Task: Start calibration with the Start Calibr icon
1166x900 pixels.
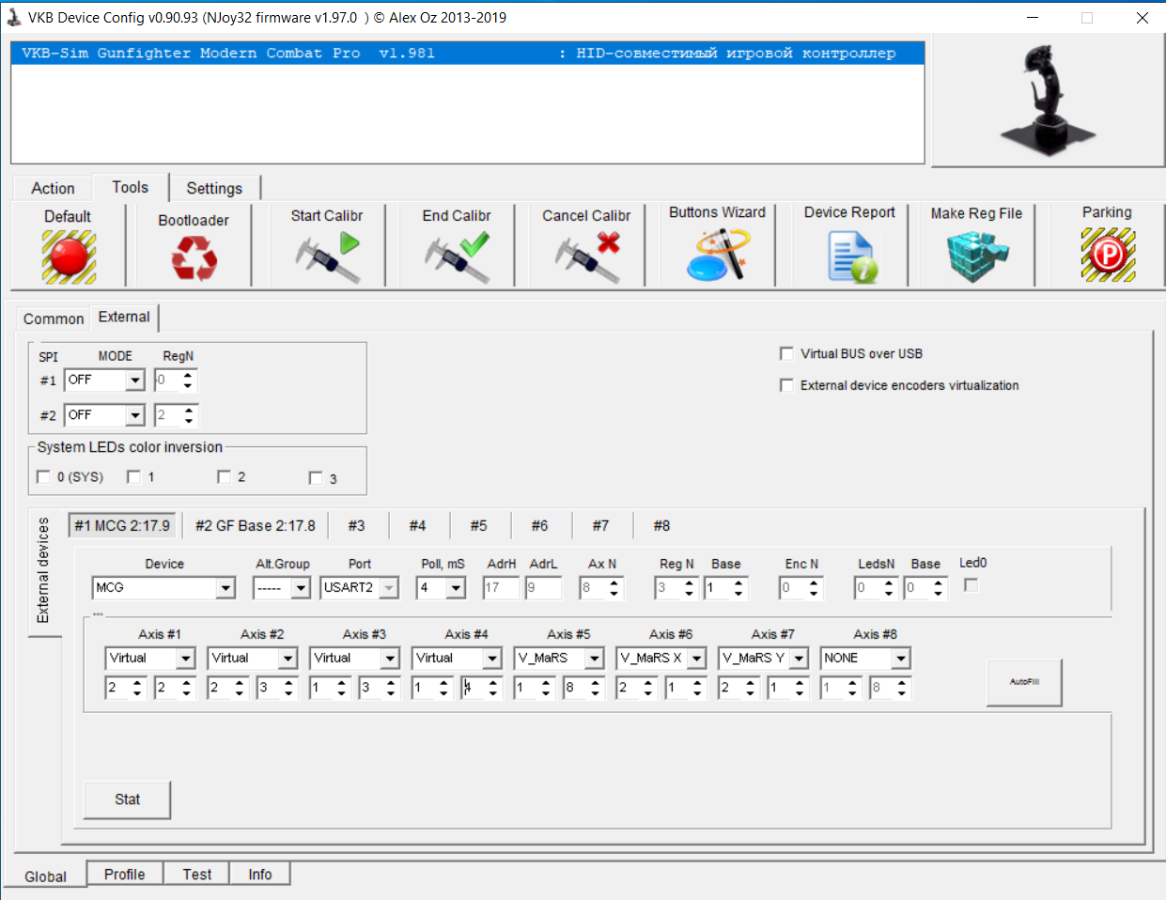Action: tap(327, 257)
